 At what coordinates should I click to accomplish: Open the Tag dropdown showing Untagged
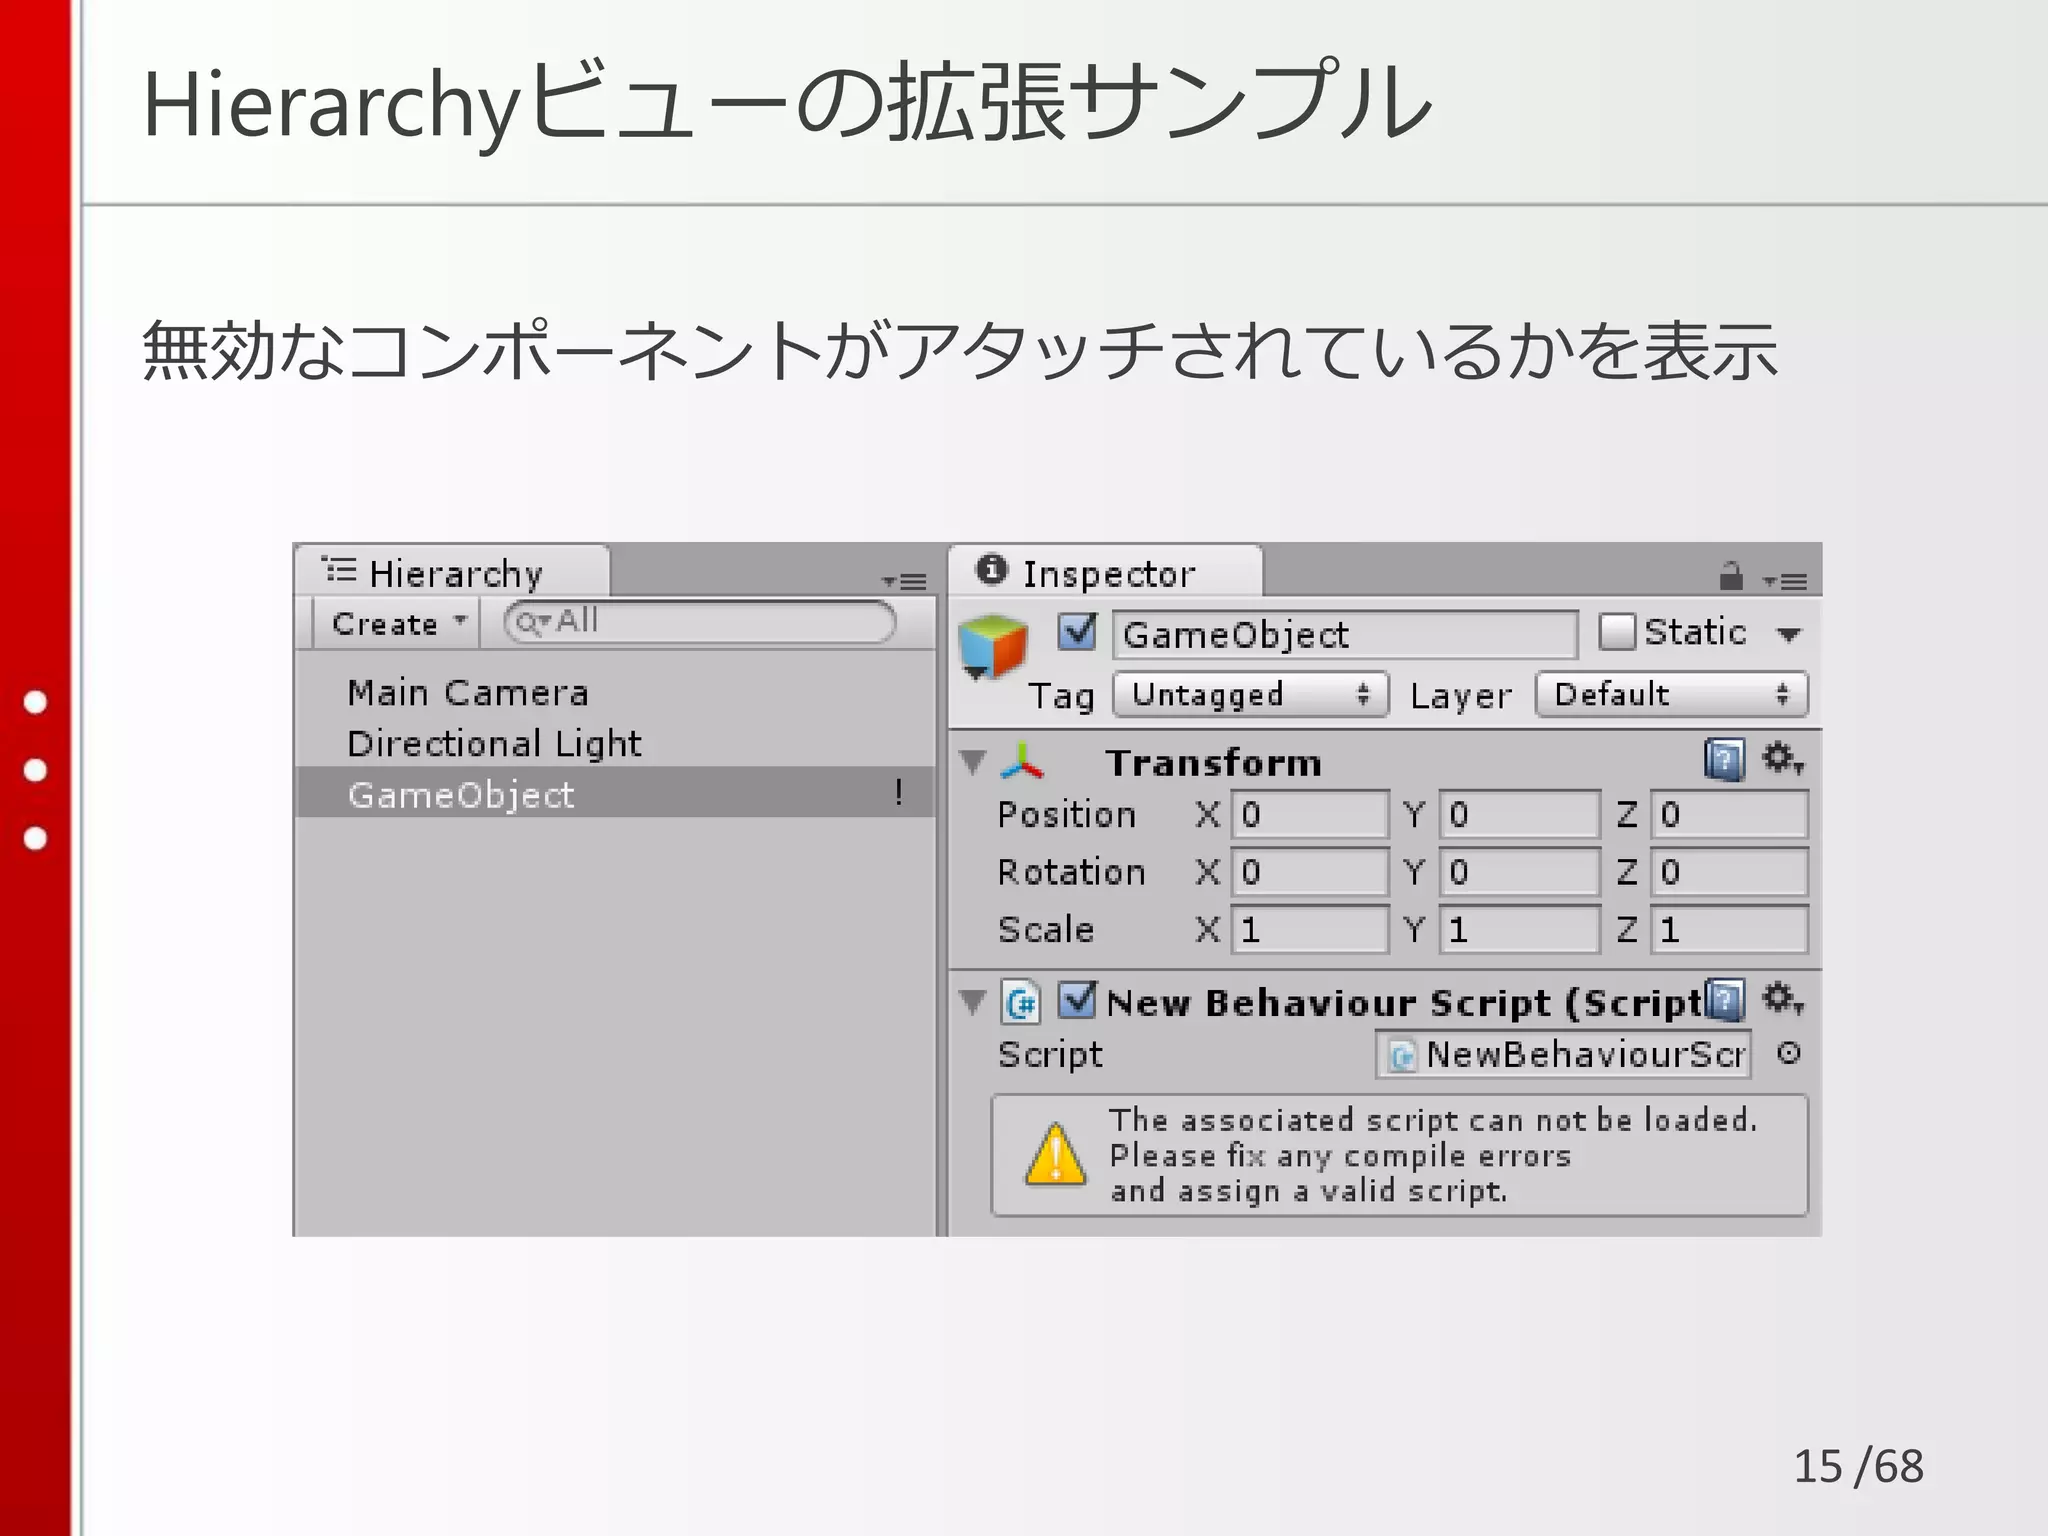point(1251,695)
